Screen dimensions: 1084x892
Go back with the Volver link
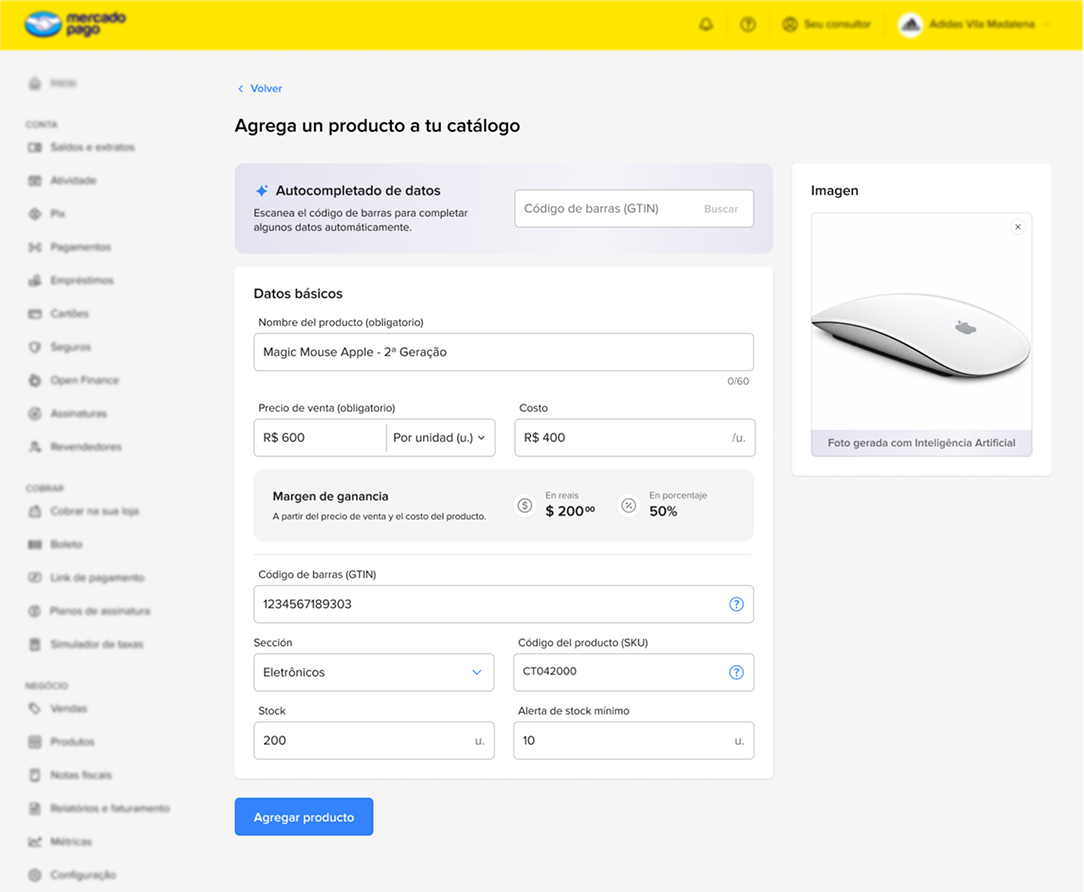pos(260,89)
